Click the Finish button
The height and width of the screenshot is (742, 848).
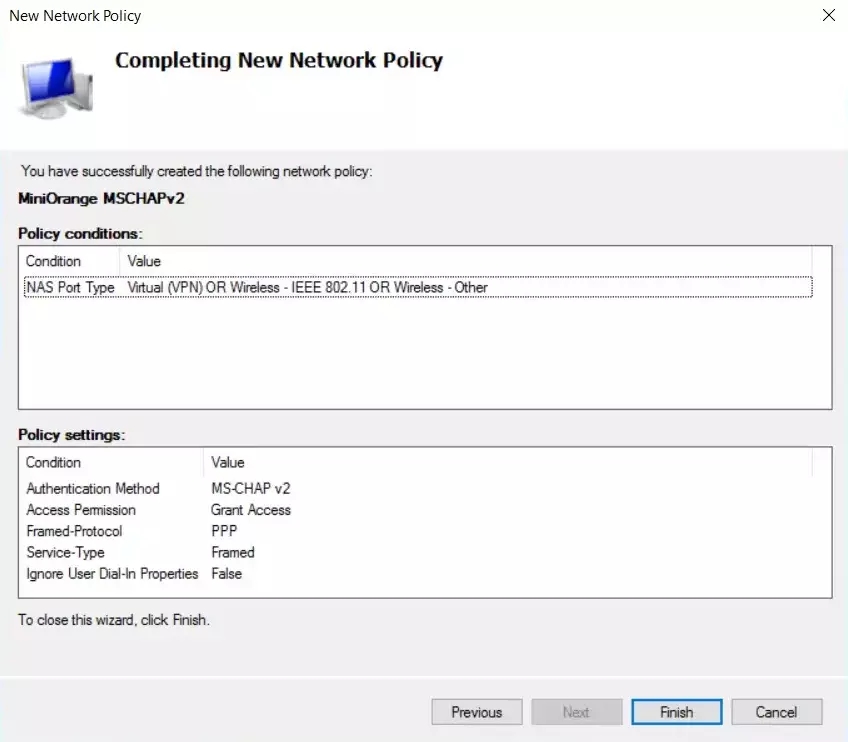(676, 712)
